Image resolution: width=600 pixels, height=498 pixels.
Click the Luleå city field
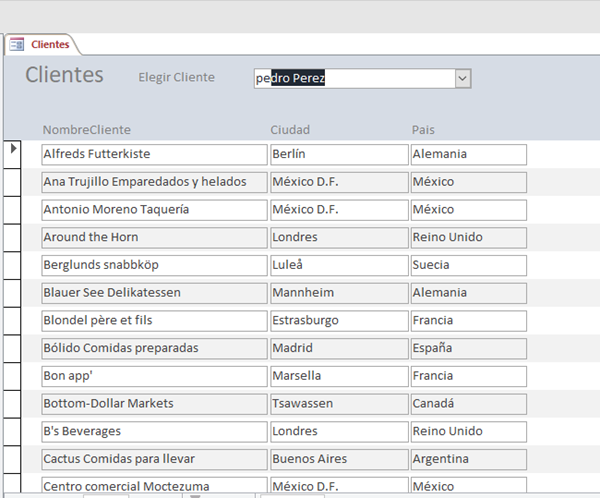(338, 265)
